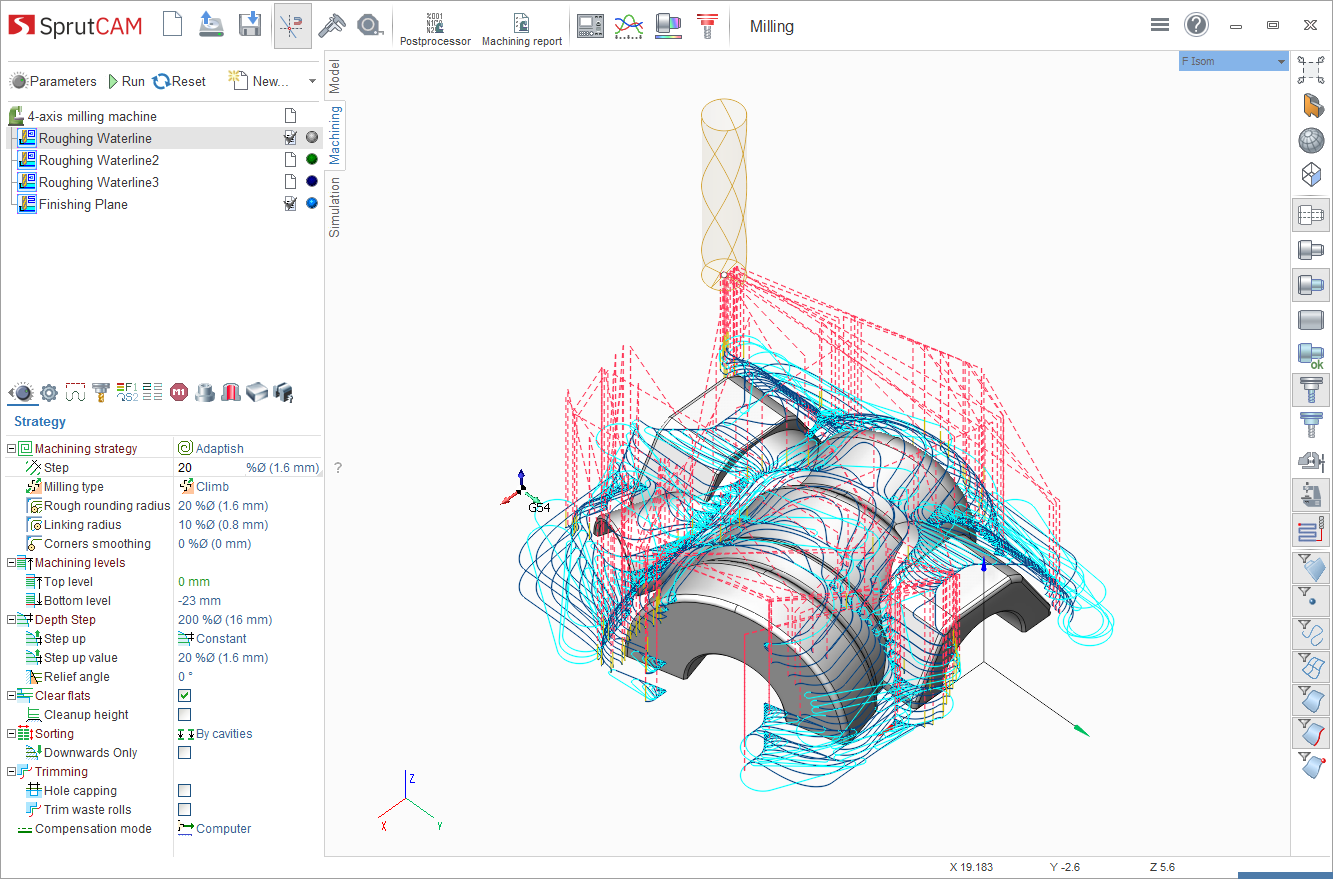Screen dimensions: 1333x879
Task: Click the Run button
Action: coord(126,82)
